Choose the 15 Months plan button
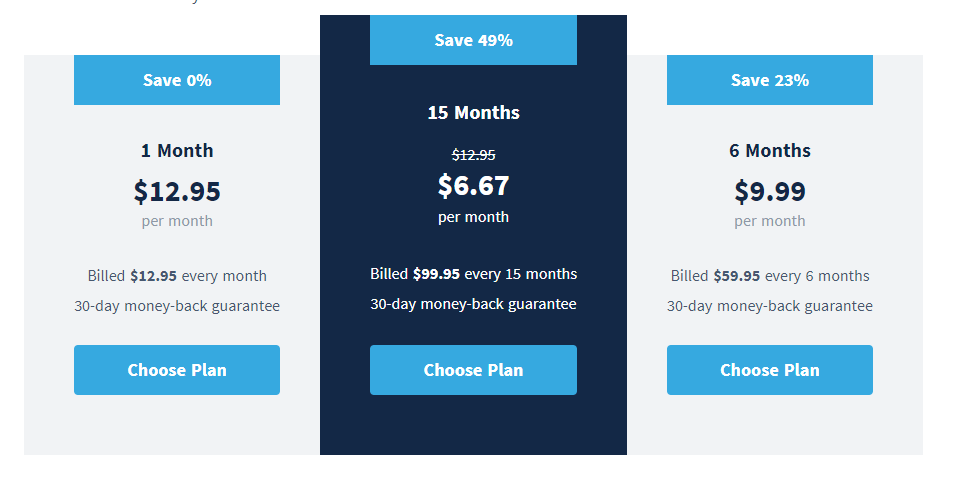Screen dimensions: 977x478 tap(474, 370)
